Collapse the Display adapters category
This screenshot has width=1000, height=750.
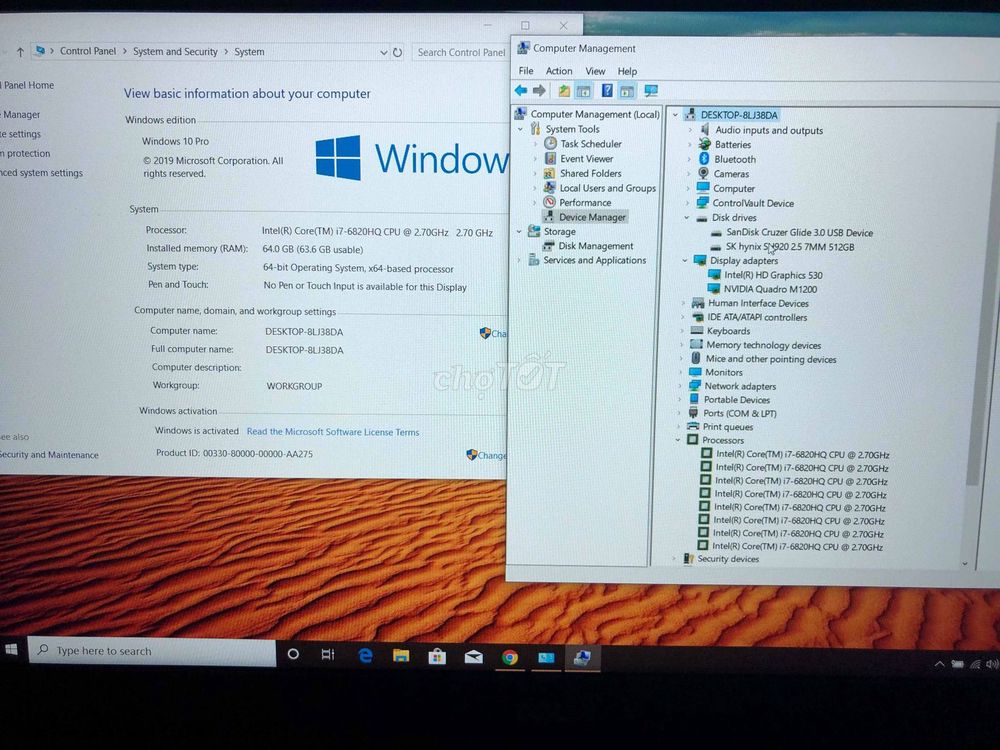pyautogui.click(x=685, y=260)
